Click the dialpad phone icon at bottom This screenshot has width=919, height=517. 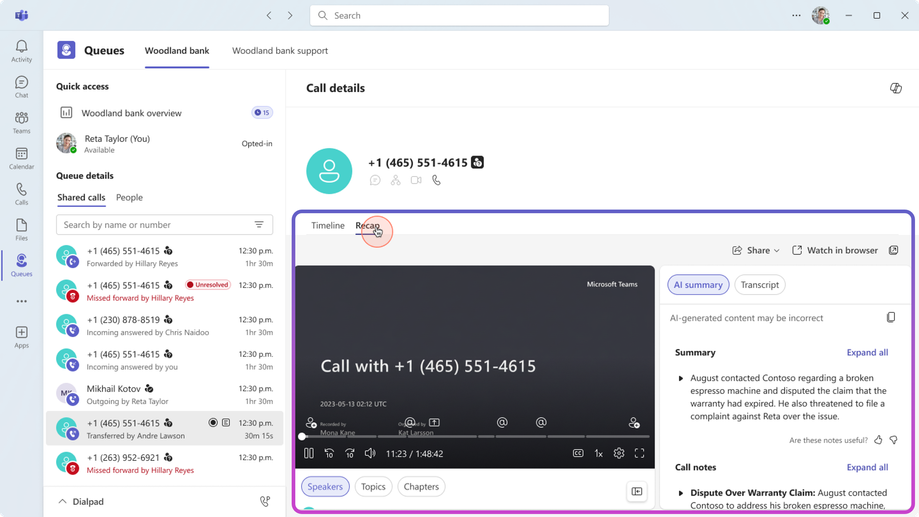265,501
